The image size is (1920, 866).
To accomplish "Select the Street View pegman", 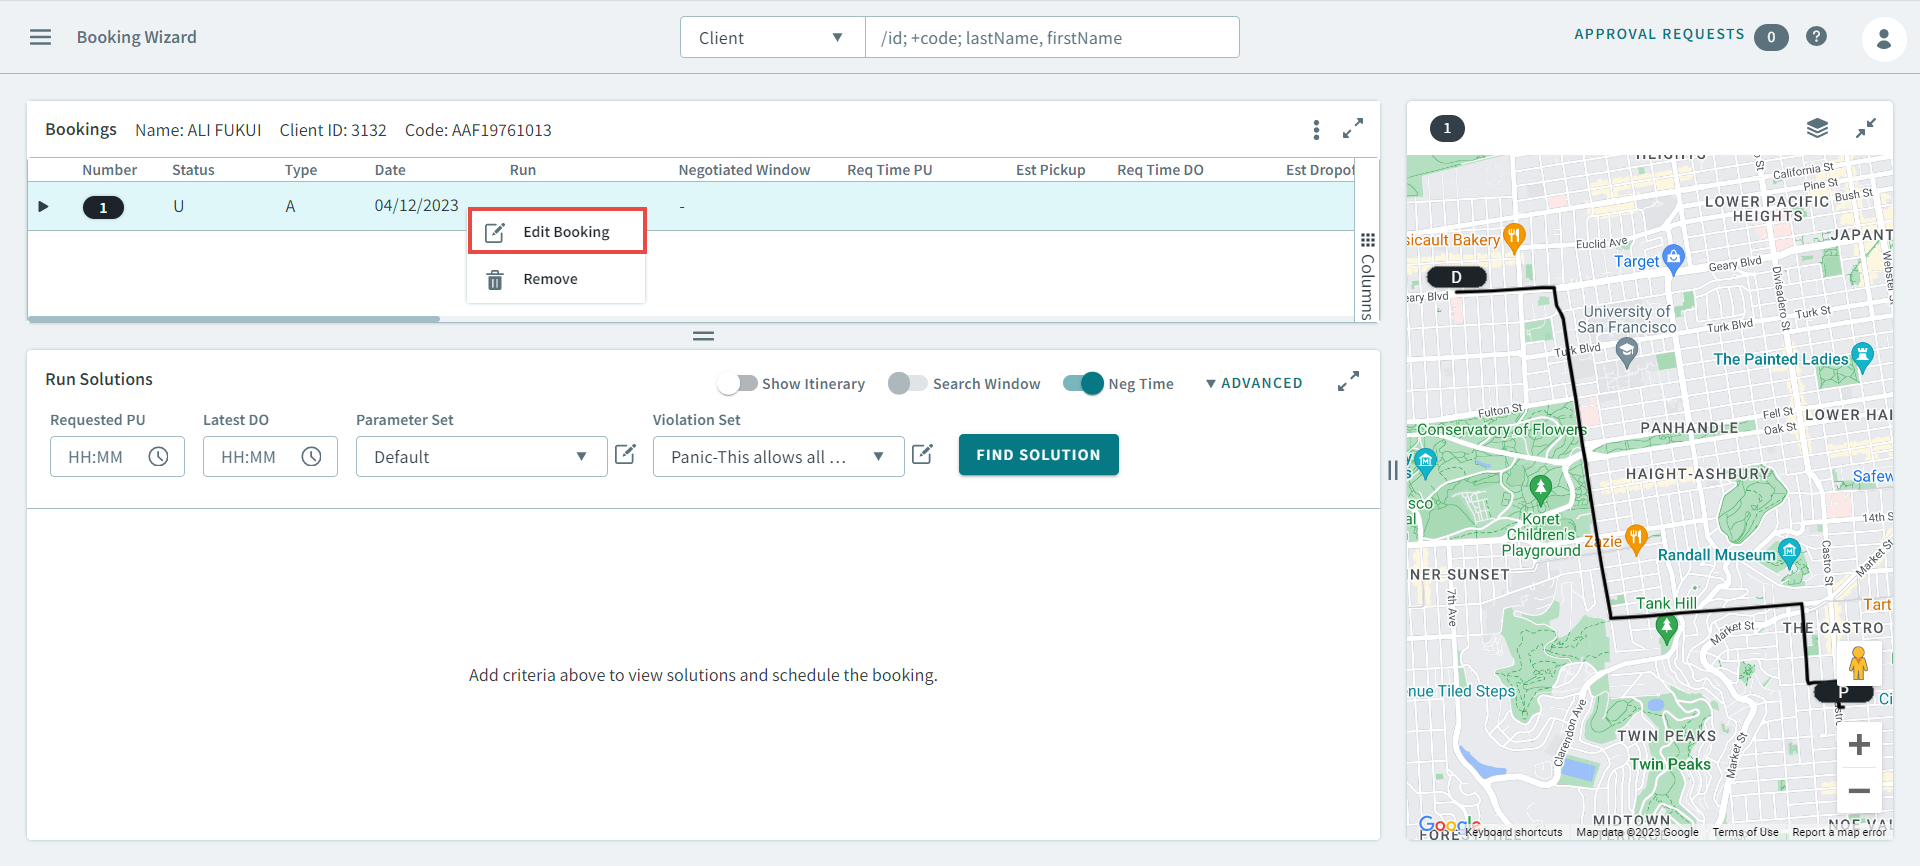I will [x=1859, y=662].
